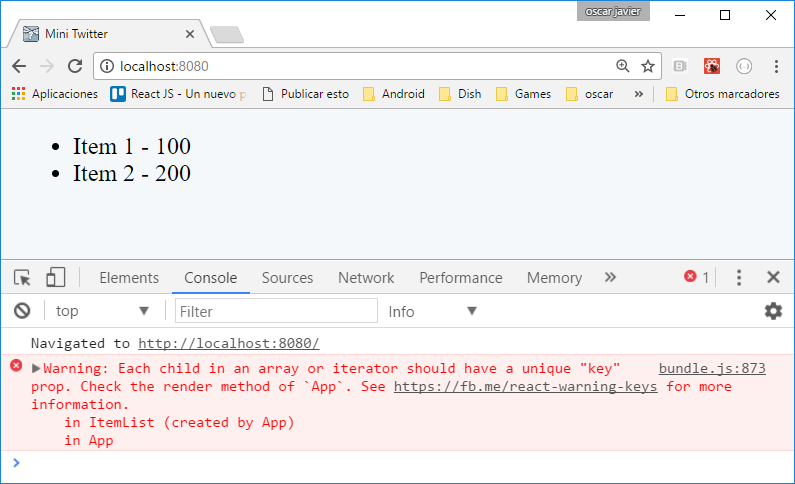The height and width of the screenshot is (484, 795).
Task: Click the round grey extension icon
Action: (744, 66)
